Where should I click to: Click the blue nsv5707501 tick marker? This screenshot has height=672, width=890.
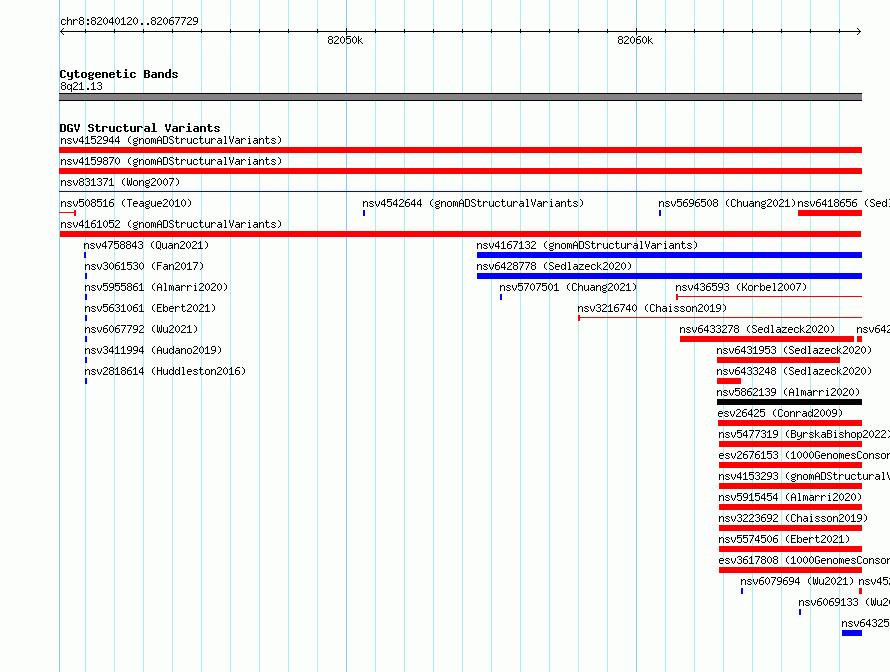501,297
